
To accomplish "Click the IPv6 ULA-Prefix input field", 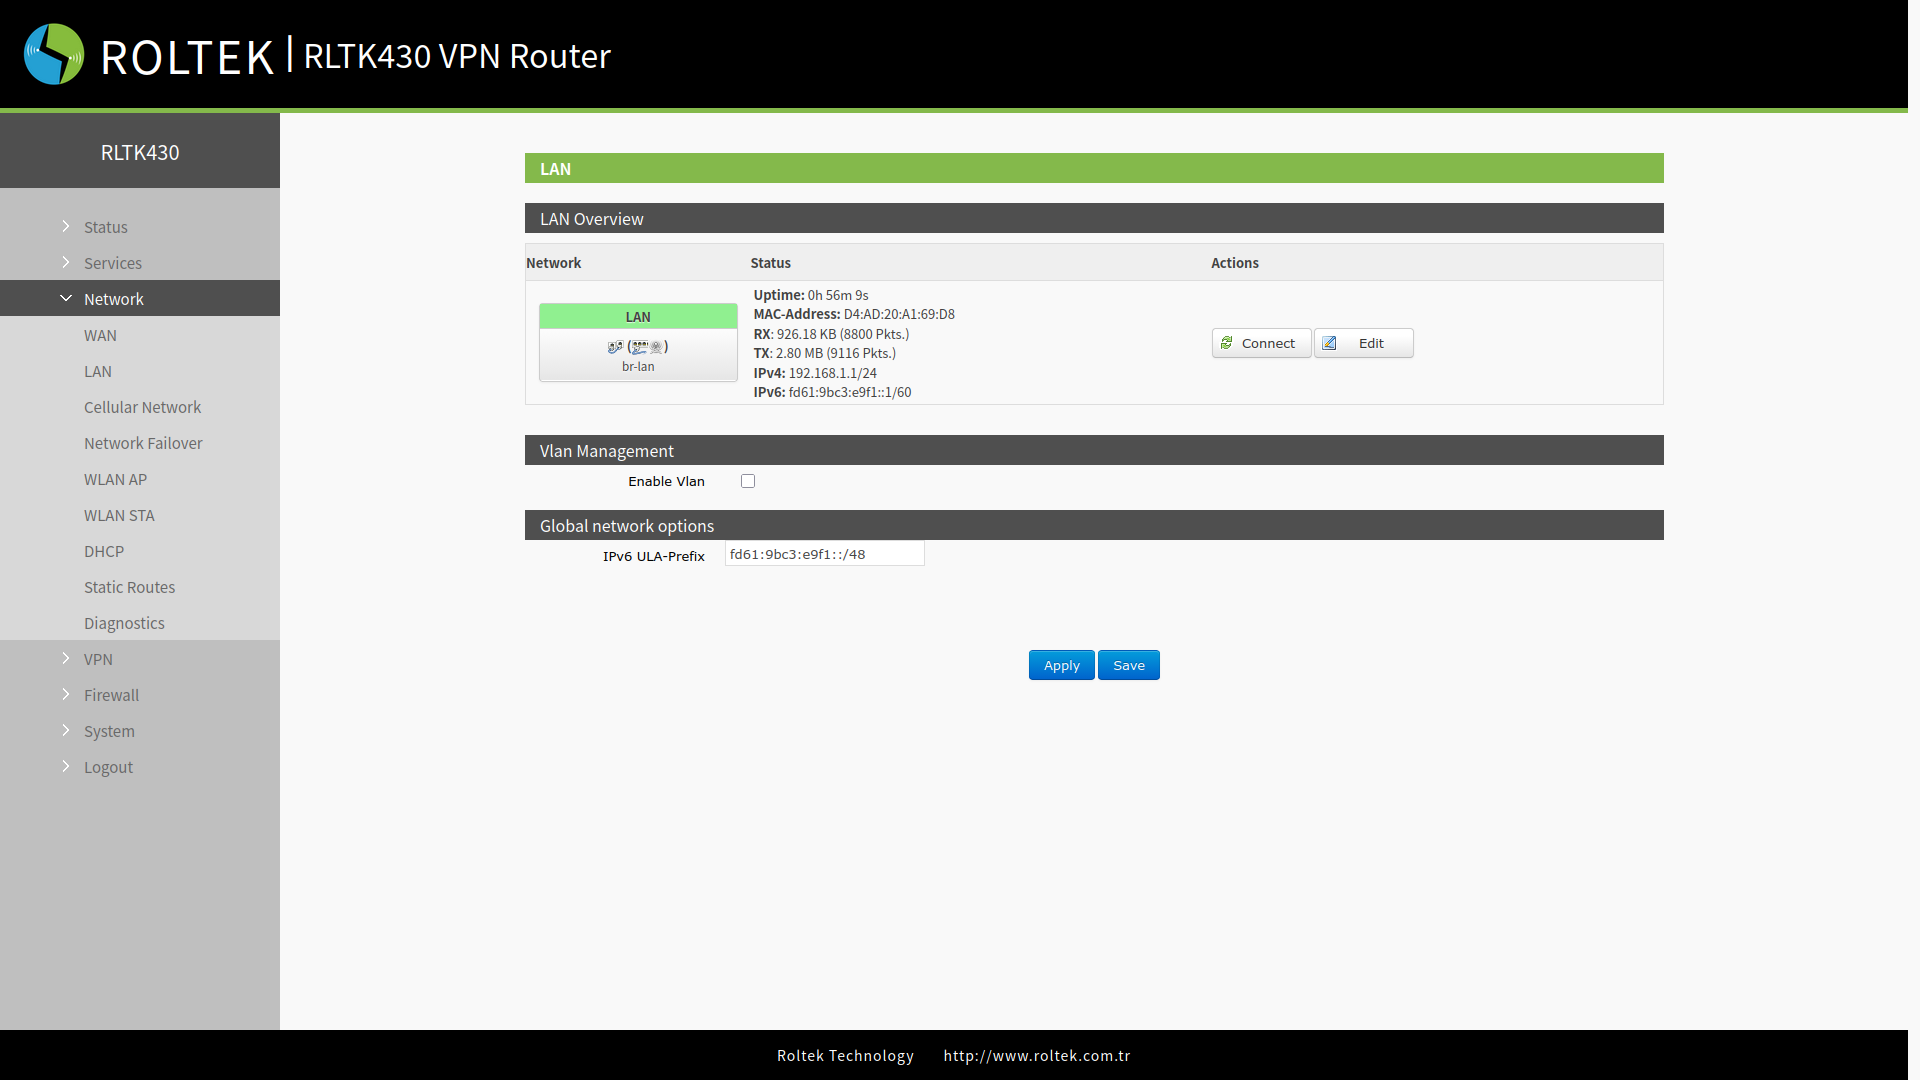I will coord(825,554).
